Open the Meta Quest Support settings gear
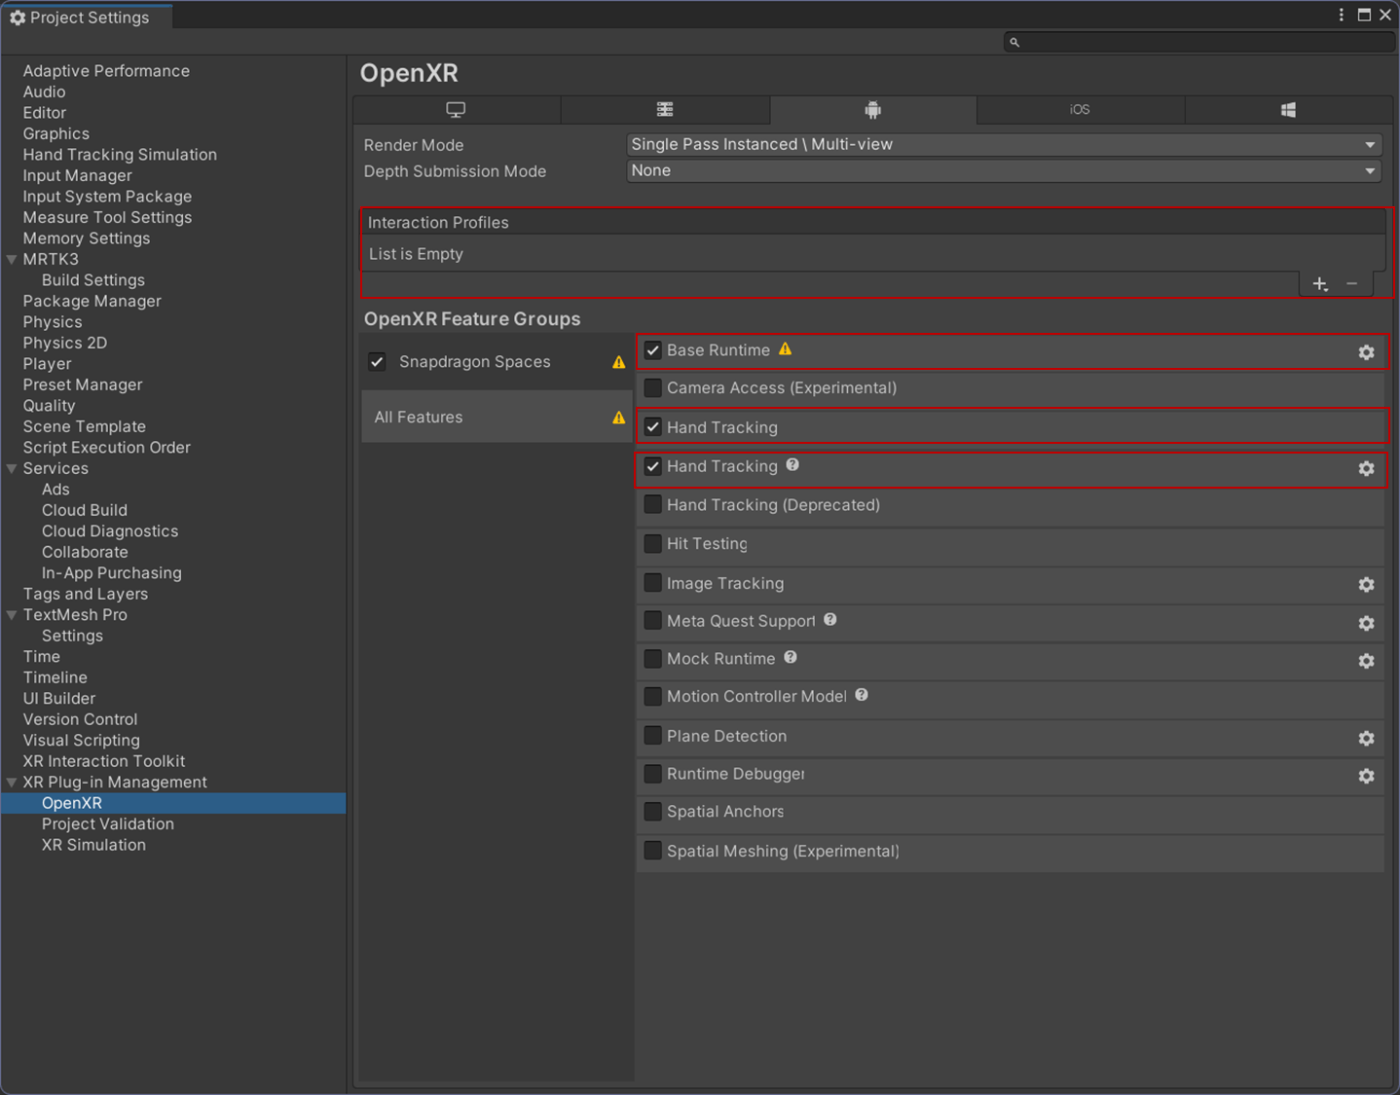This screenshot has height=1095, width=1400. point(1366,623)
